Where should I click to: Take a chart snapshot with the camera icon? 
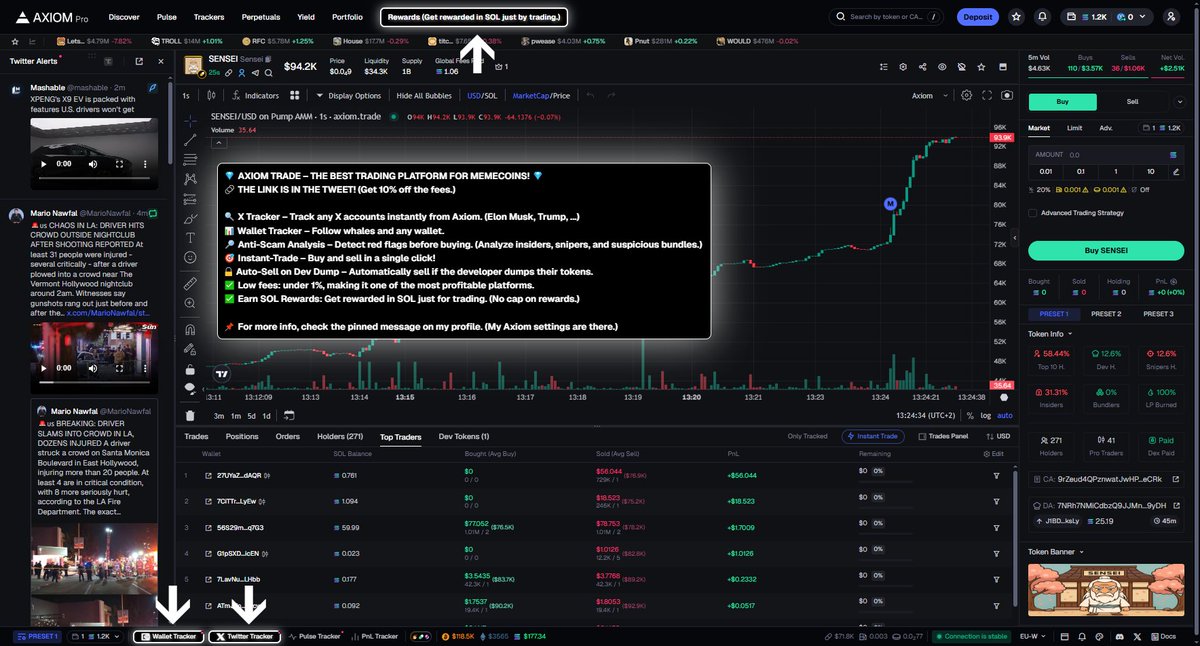pos(1007,96)
